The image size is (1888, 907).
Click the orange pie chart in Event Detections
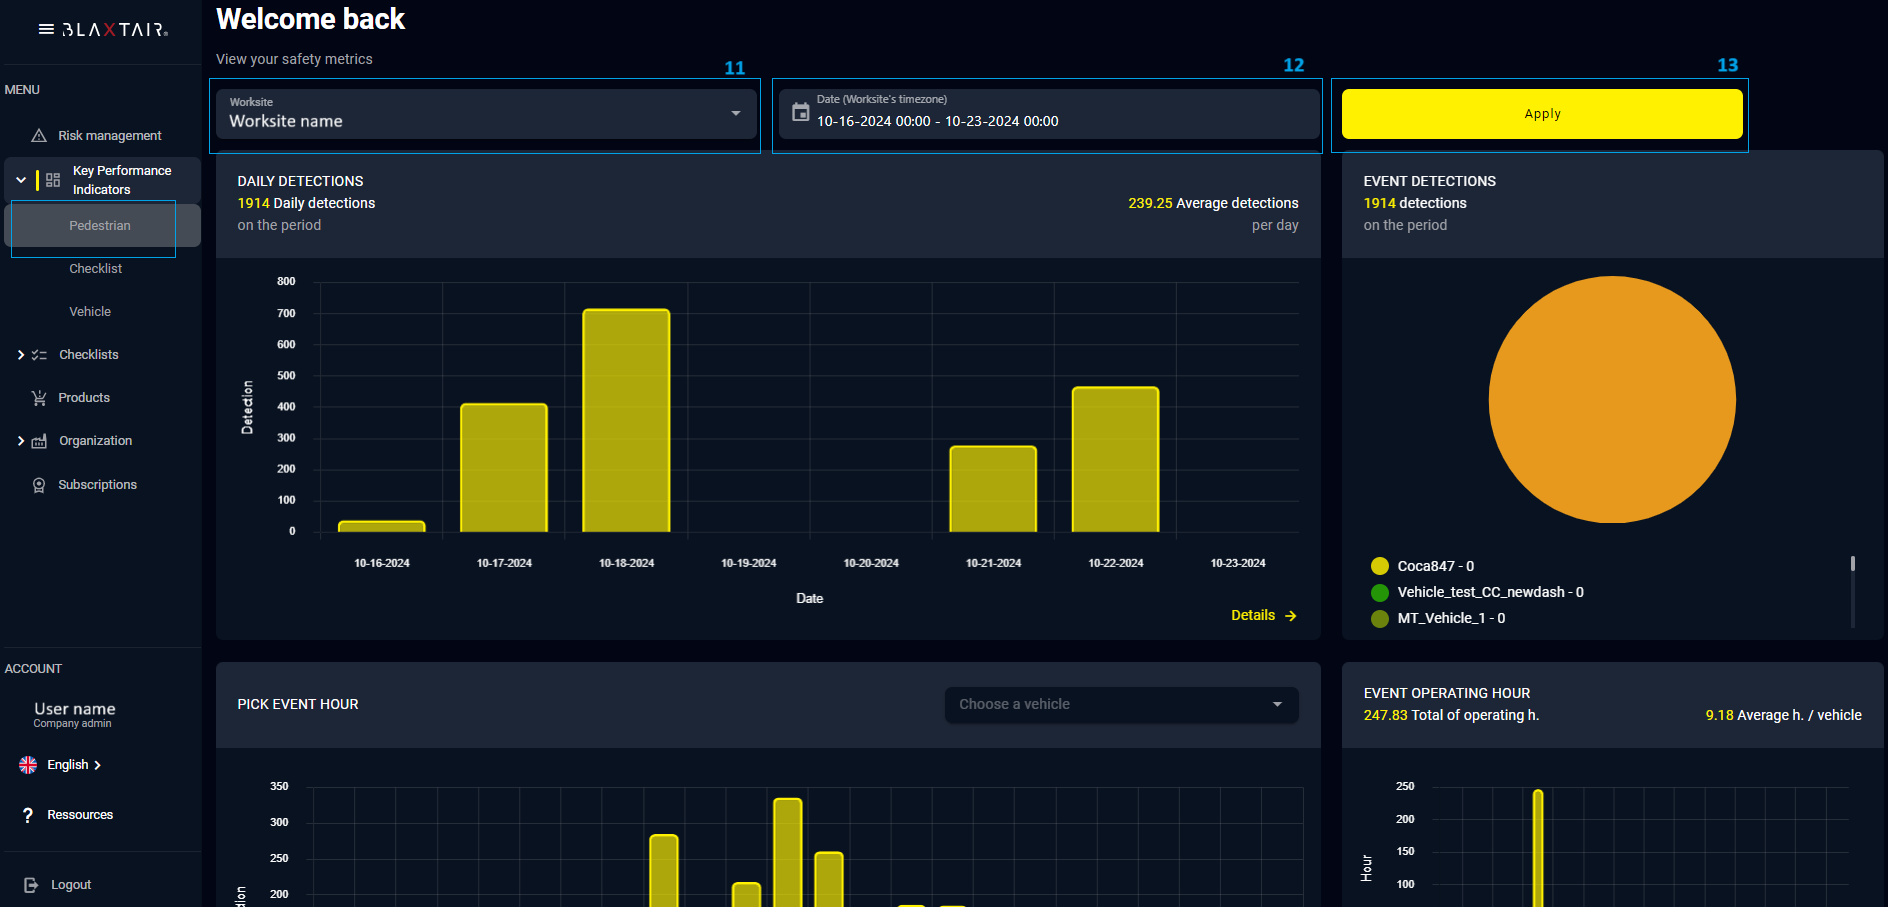[1611, 400]
